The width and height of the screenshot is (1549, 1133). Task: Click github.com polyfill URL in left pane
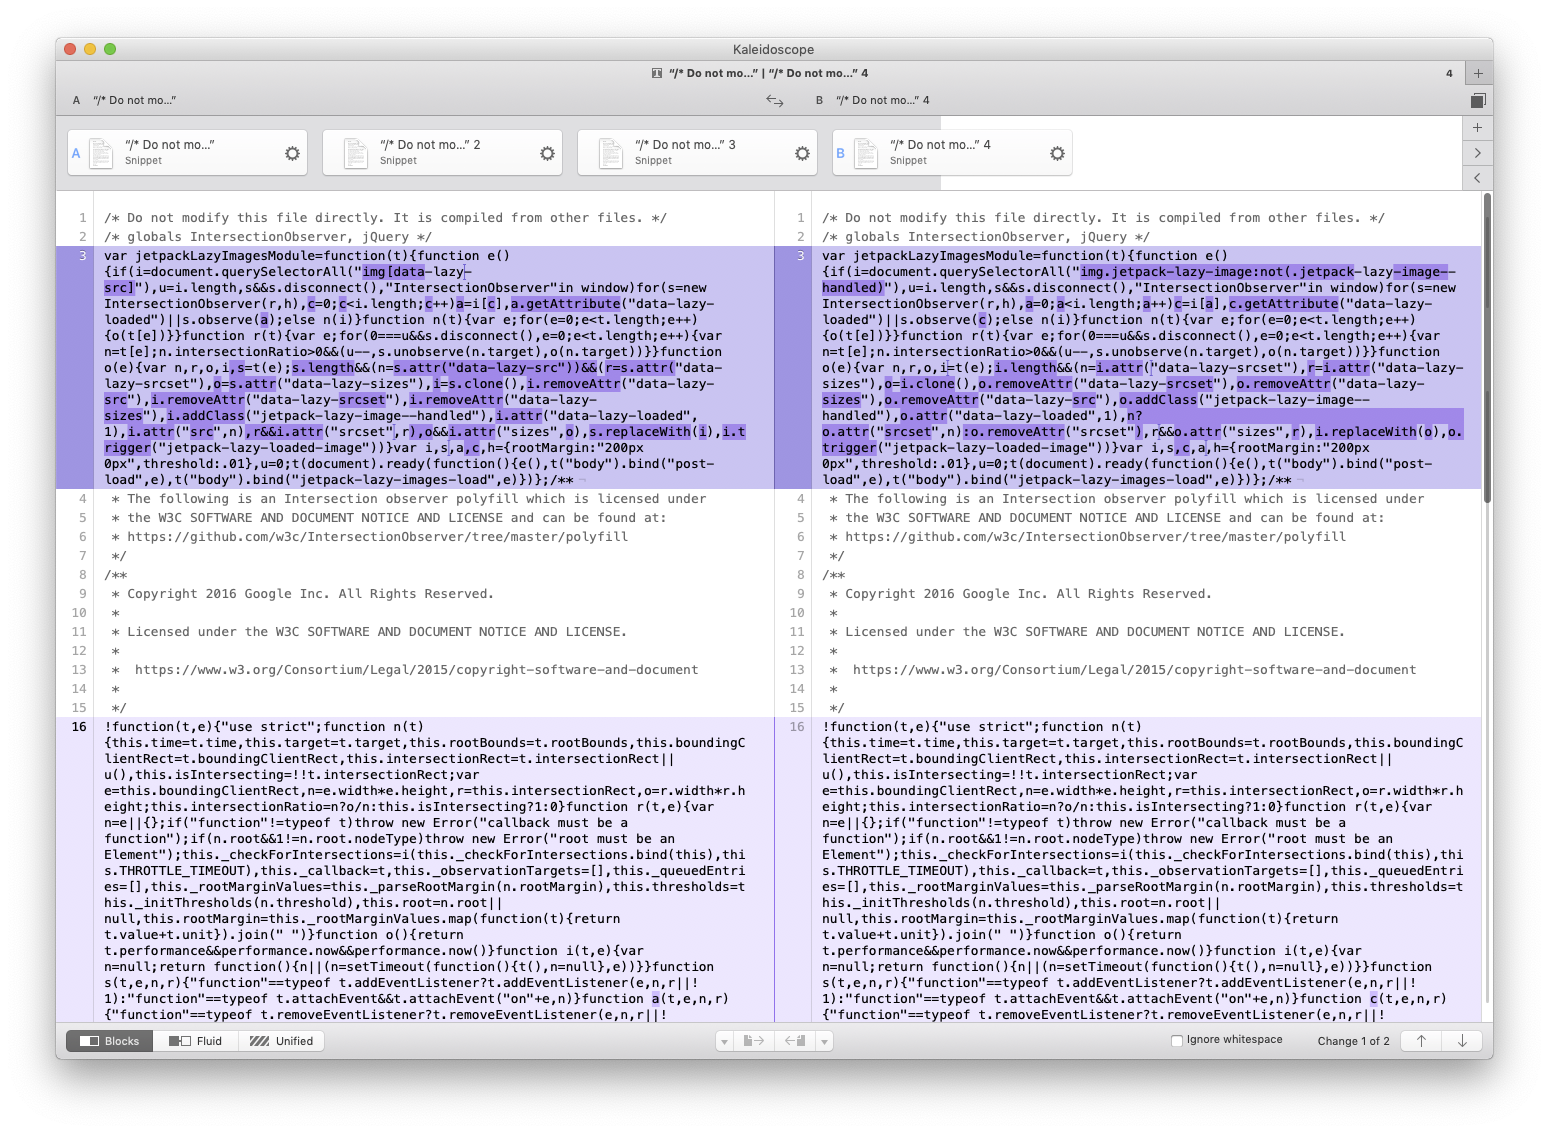pos(378,537)
